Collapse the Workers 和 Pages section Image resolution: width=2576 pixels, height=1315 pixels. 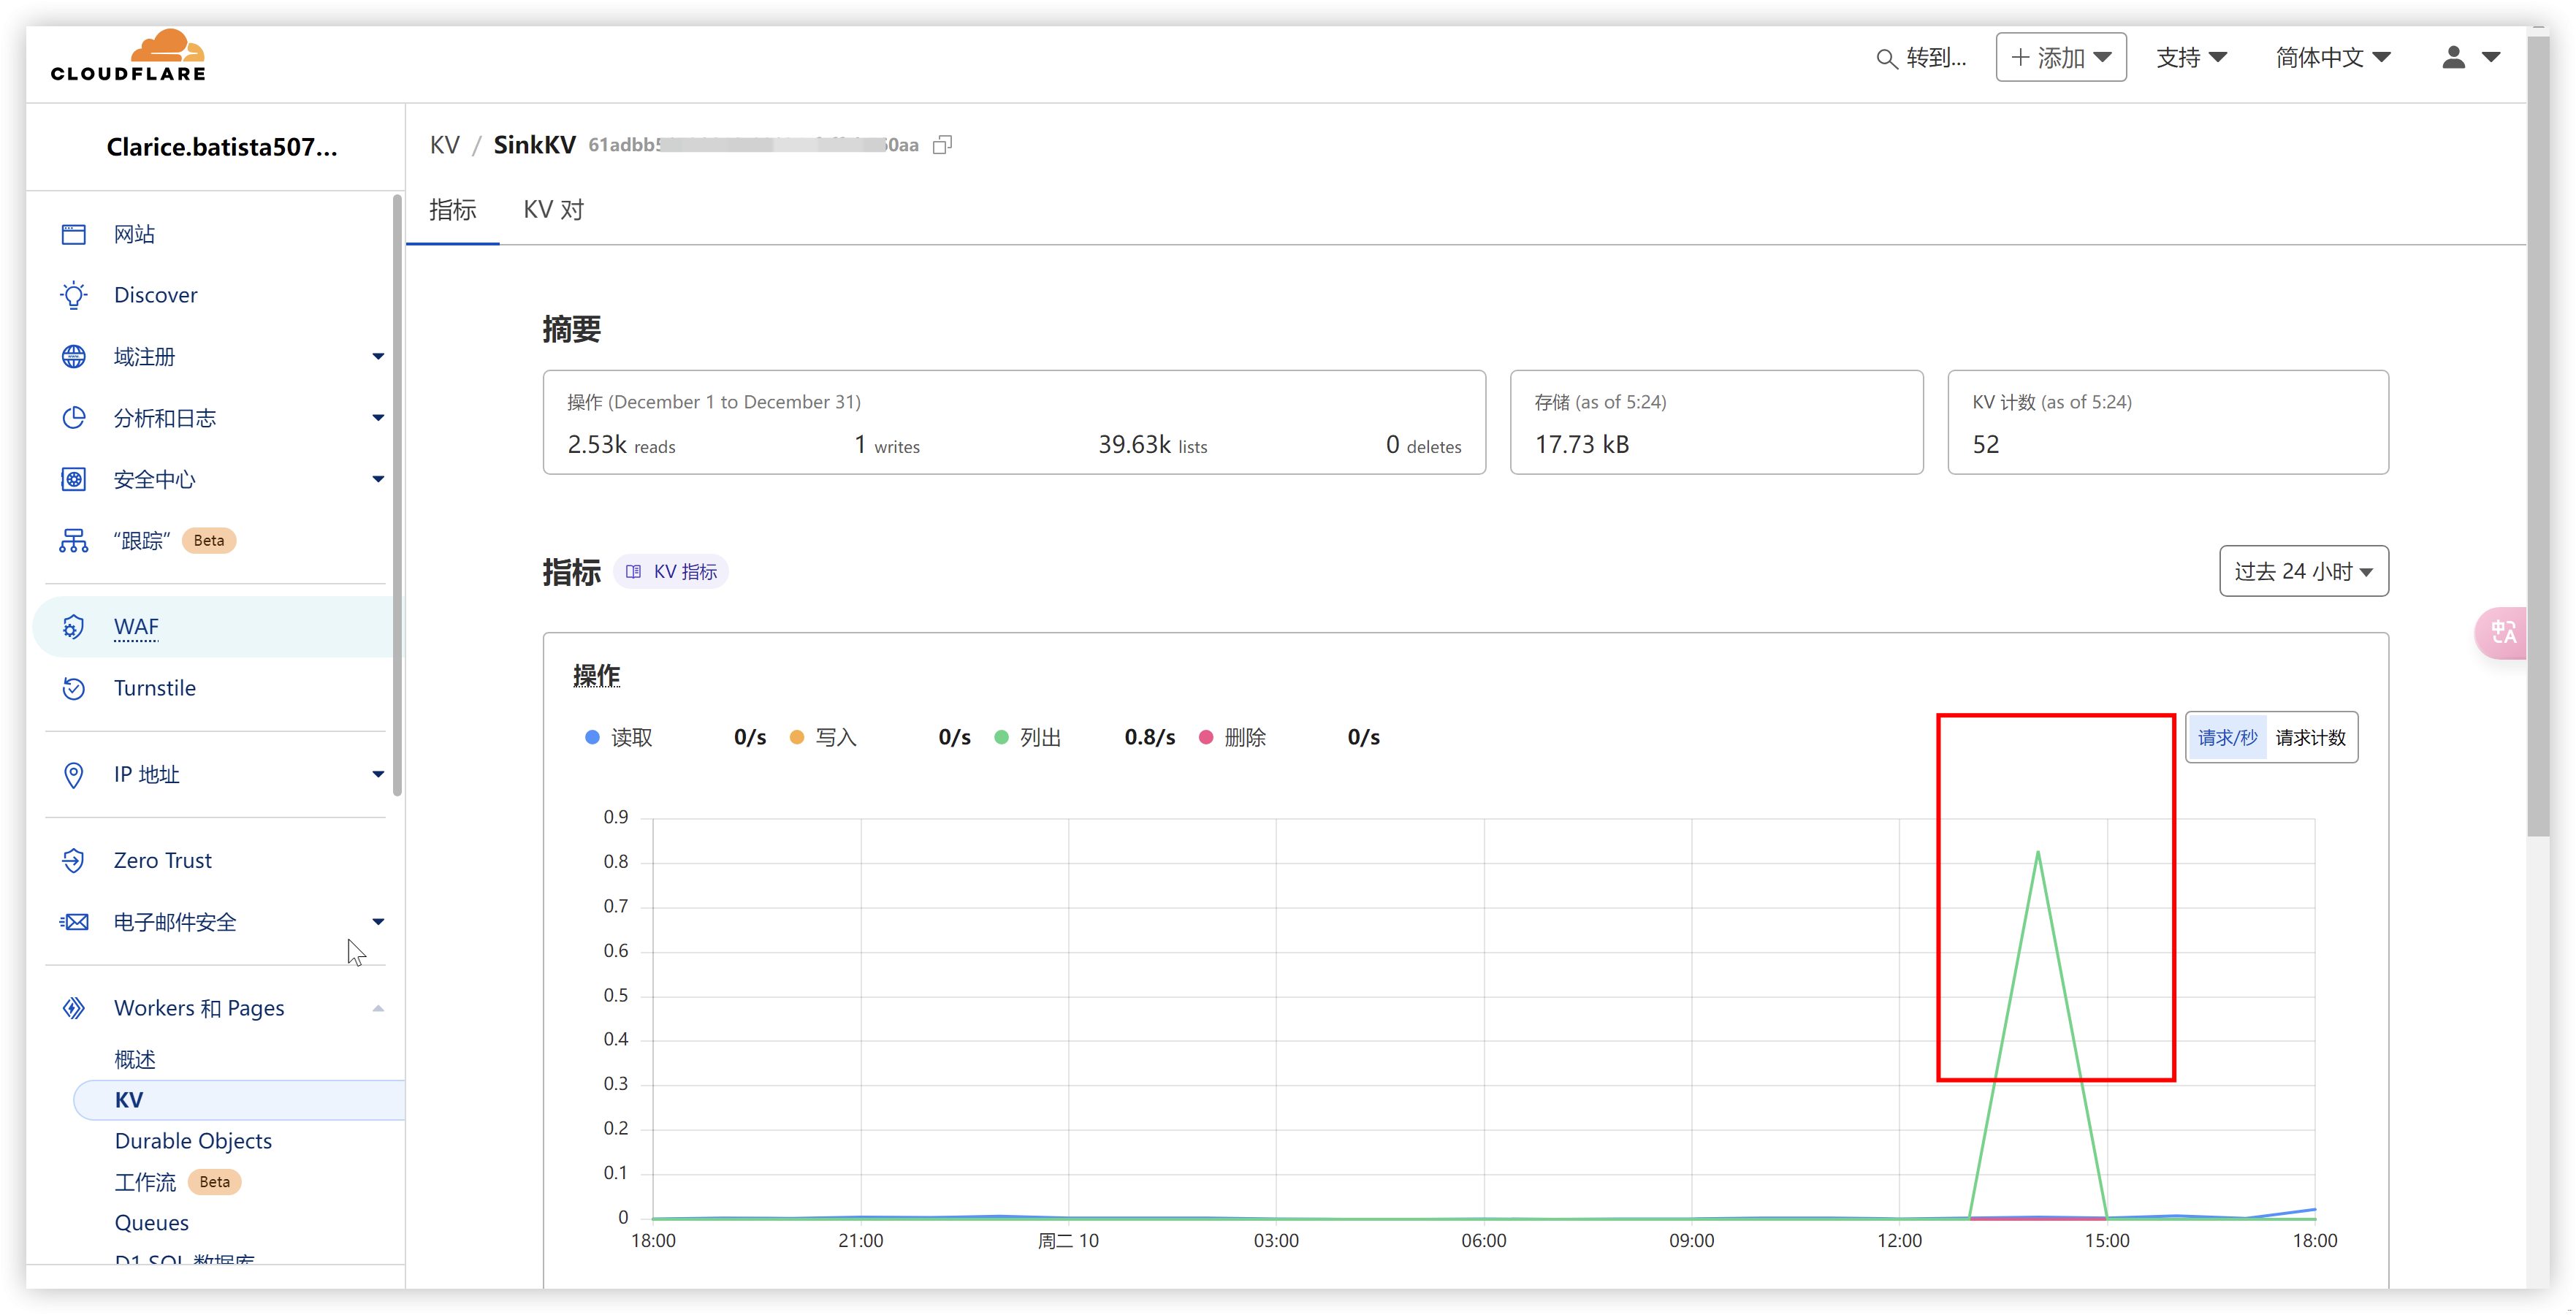[x=378, y=1008]
